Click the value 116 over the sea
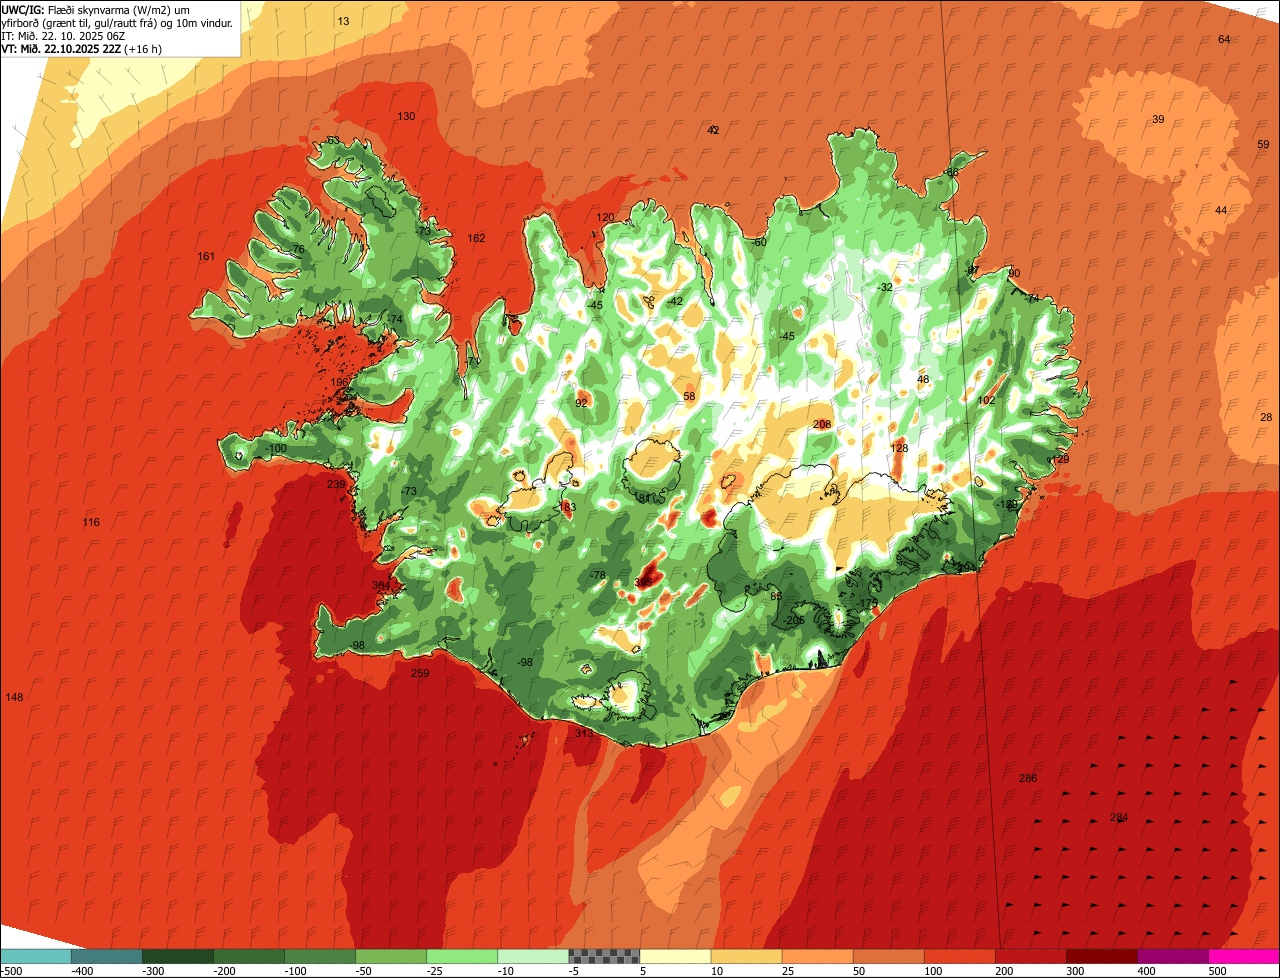 pos(91,522)
